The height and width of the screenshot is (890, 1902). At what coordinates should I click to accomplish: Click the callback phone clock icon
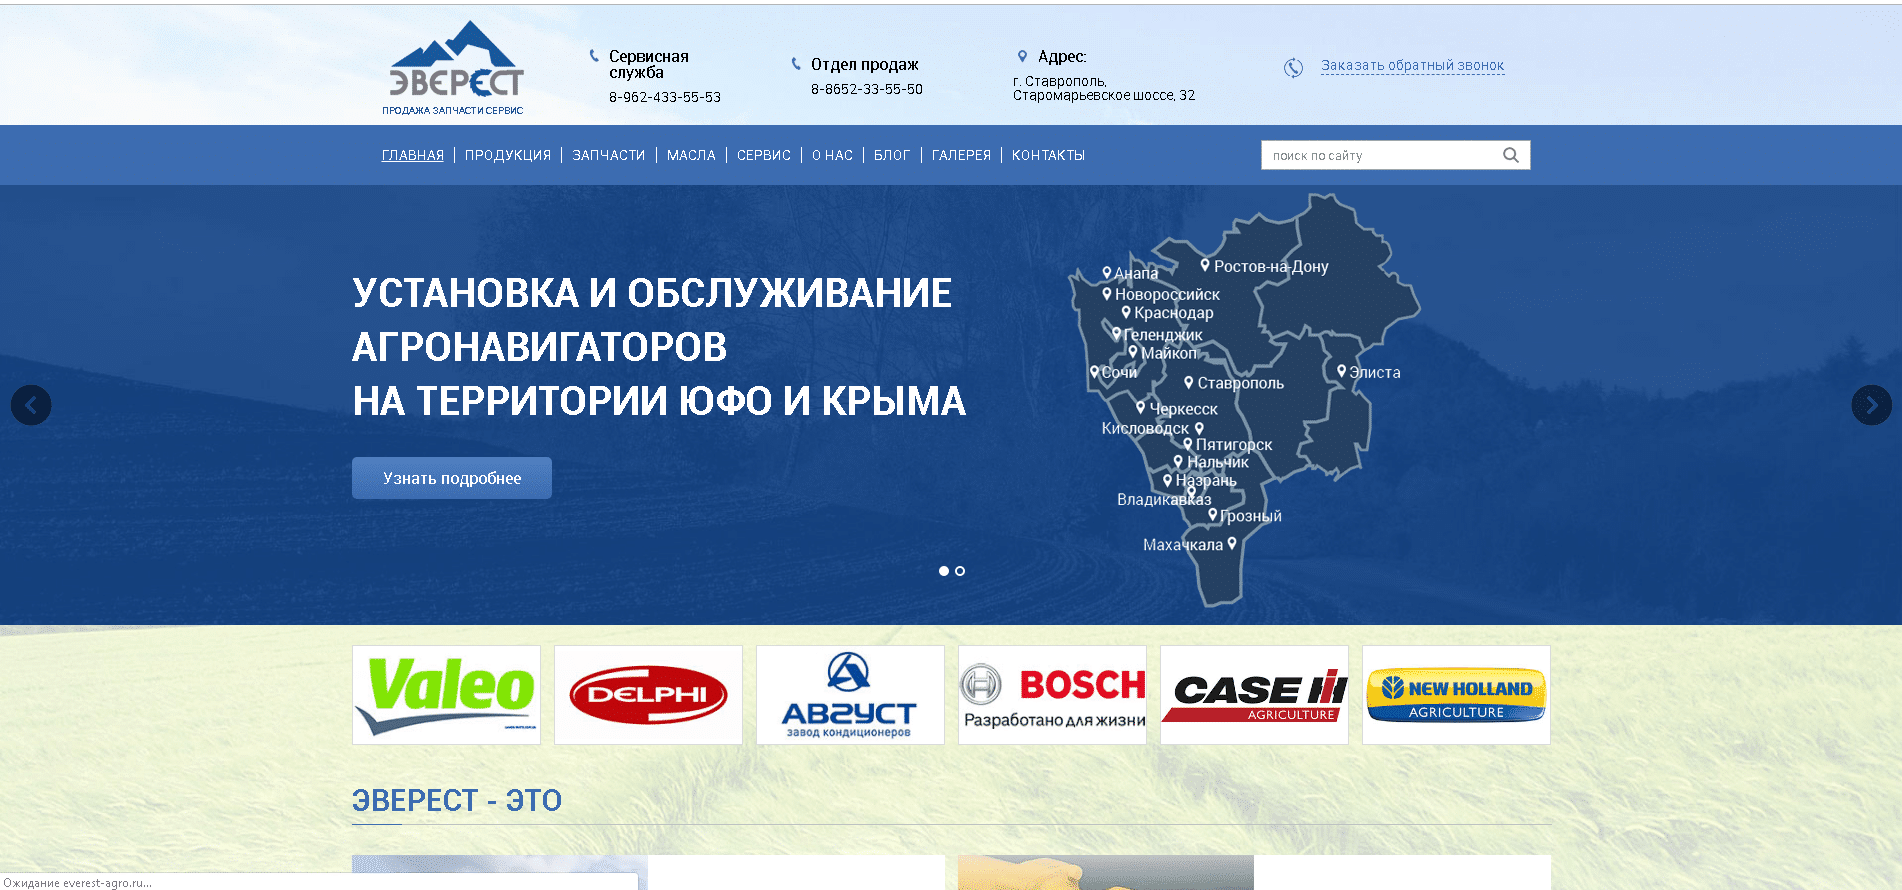click(1293, 67)
